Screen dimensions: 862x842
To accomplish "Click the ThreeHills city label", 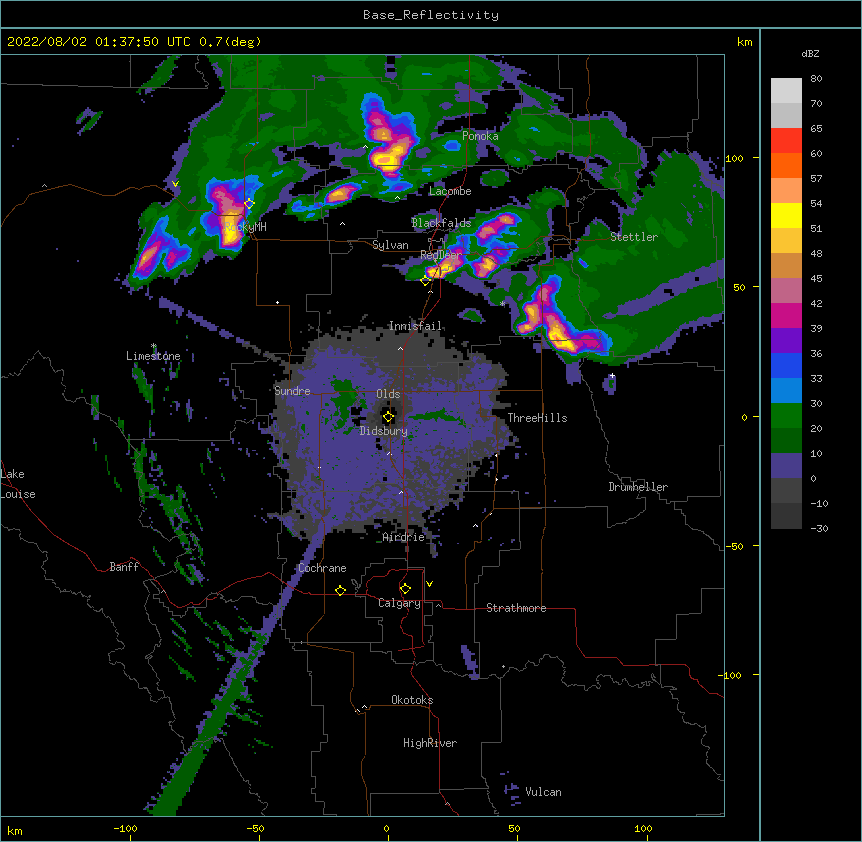I will click(x=537, y=418).
